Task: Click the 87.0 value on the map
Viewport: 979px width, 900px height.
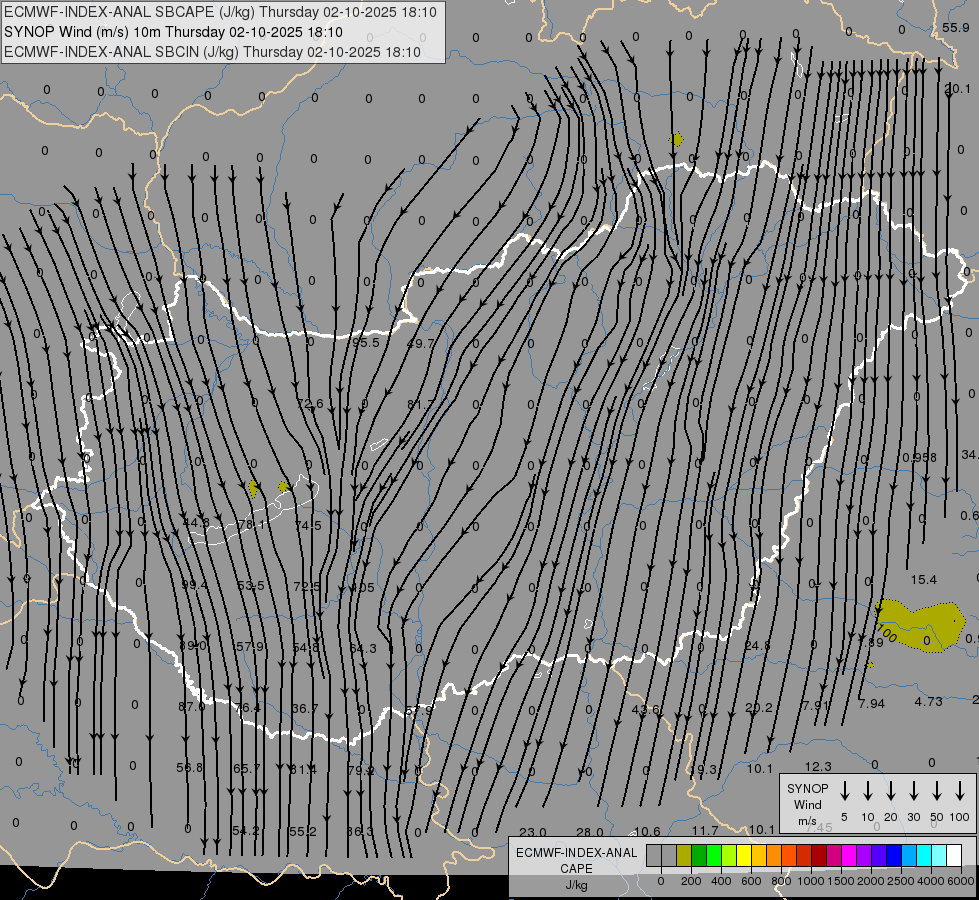Action: point(192,706)
